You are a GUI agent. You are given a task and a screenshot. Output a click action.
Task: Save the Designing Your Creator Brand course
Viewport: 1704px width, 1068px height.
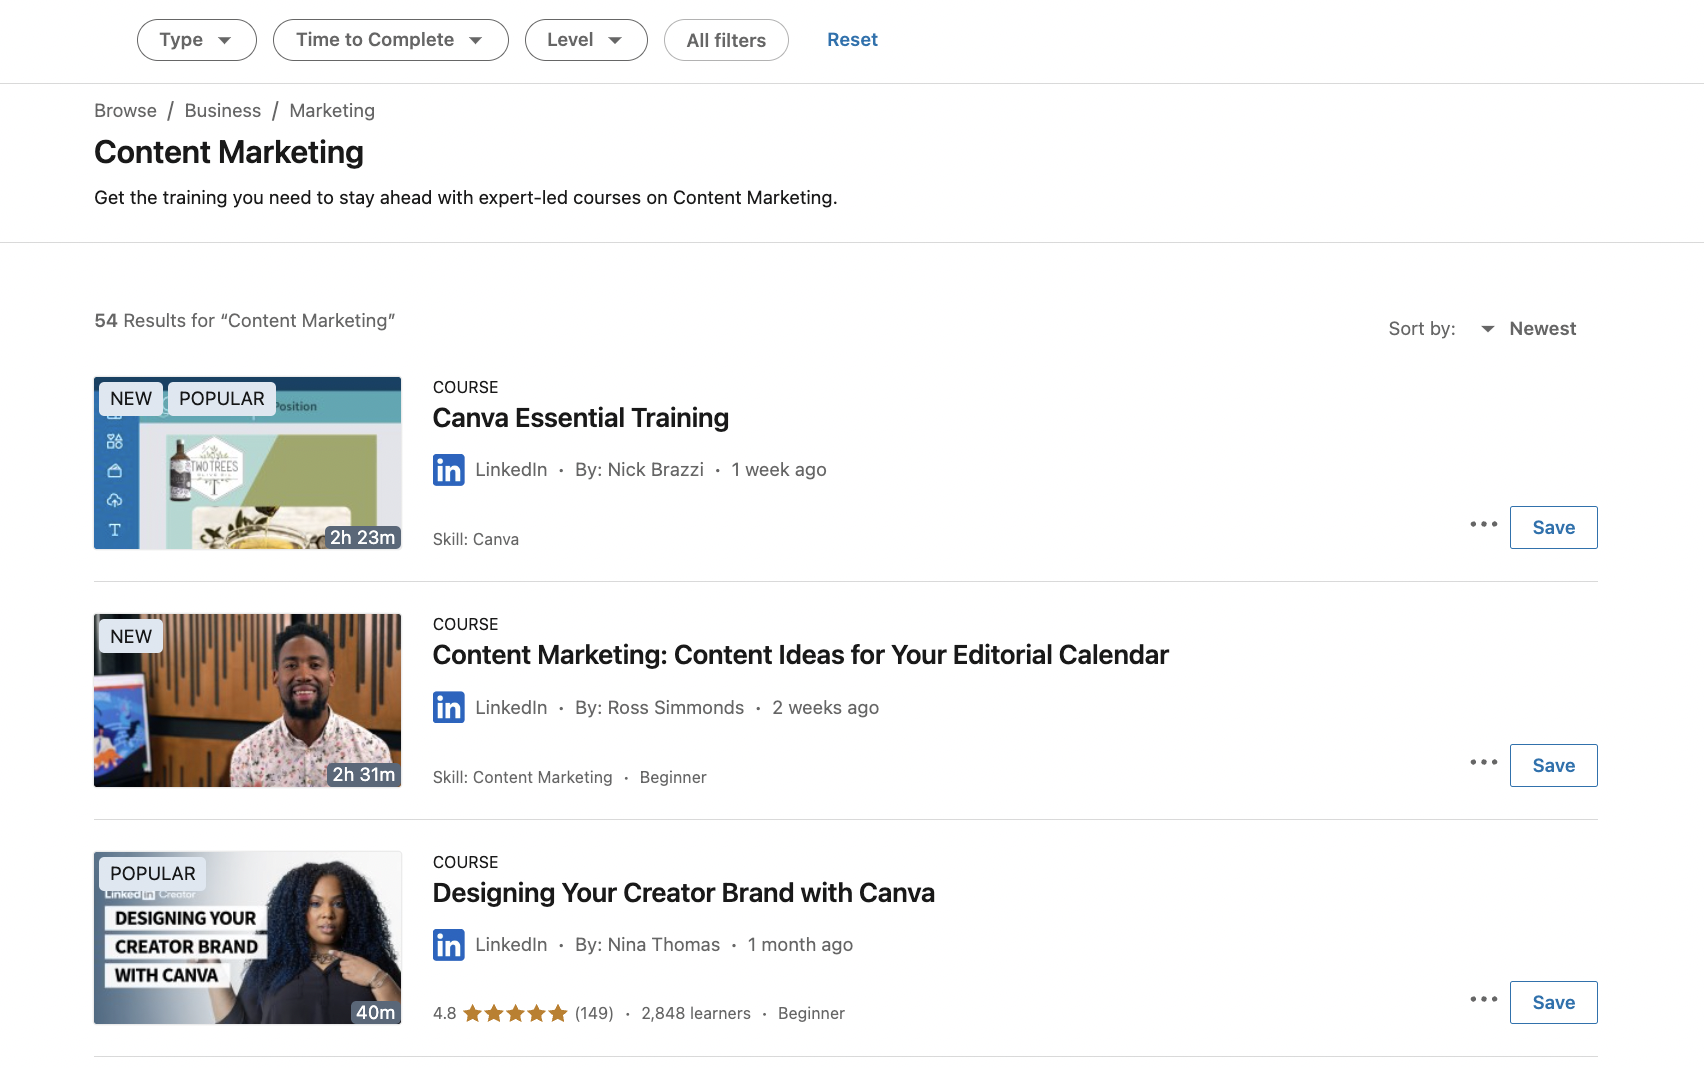coord(1553,1003)
